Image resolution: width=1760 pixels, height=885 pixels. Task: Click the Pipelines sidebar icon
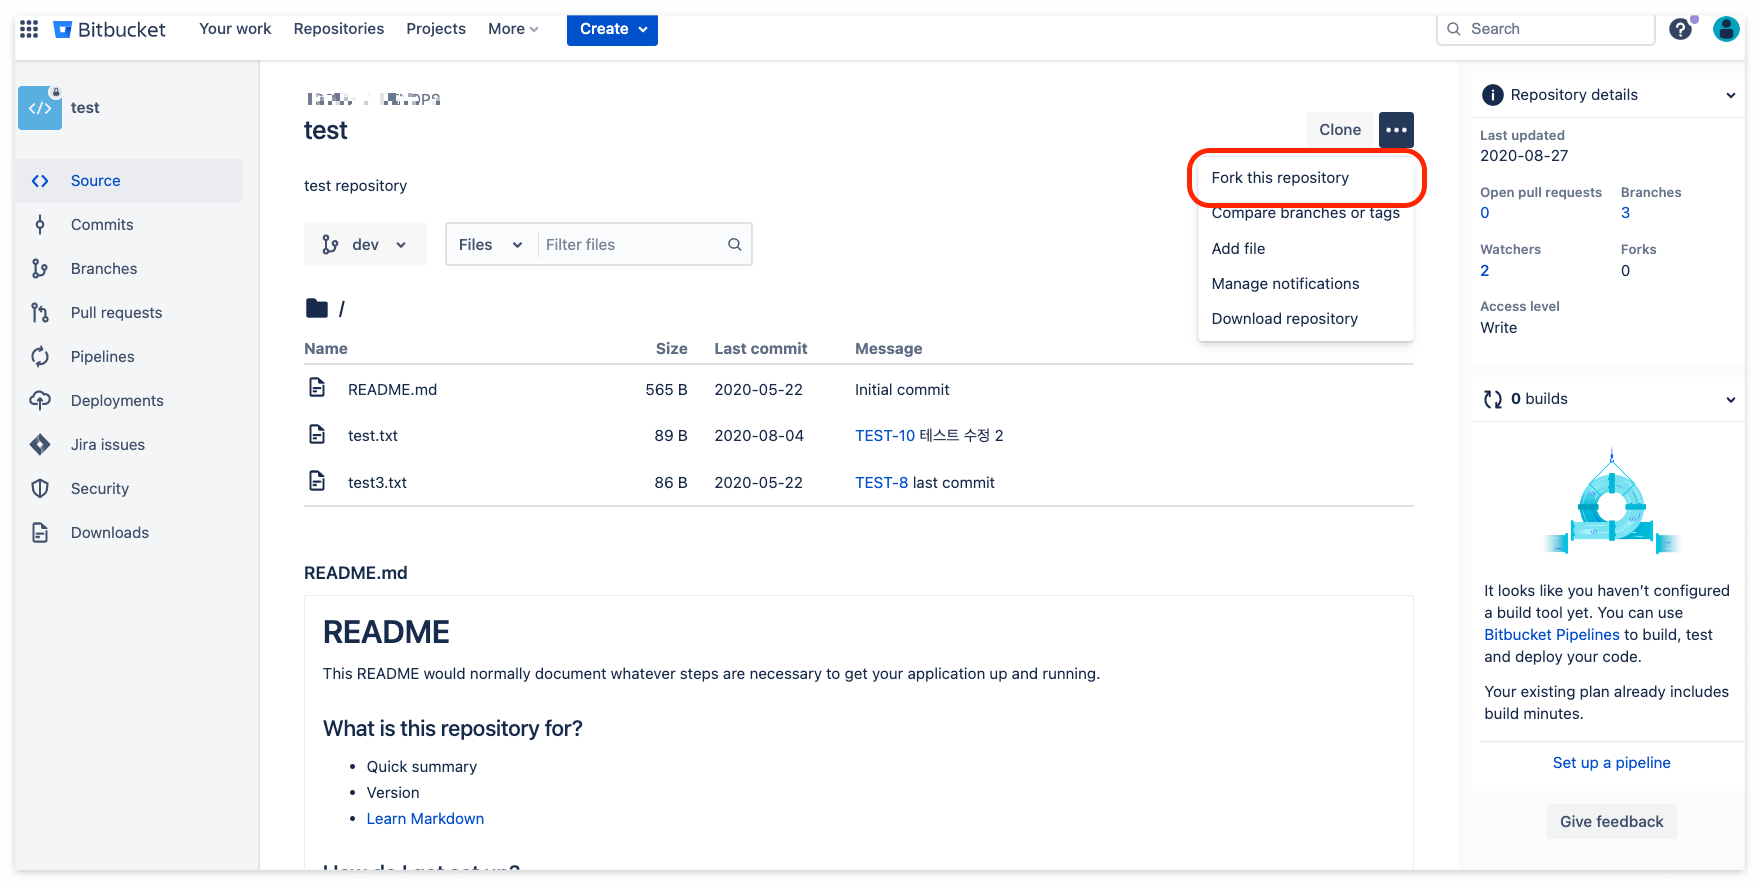[x=40, y=357]
